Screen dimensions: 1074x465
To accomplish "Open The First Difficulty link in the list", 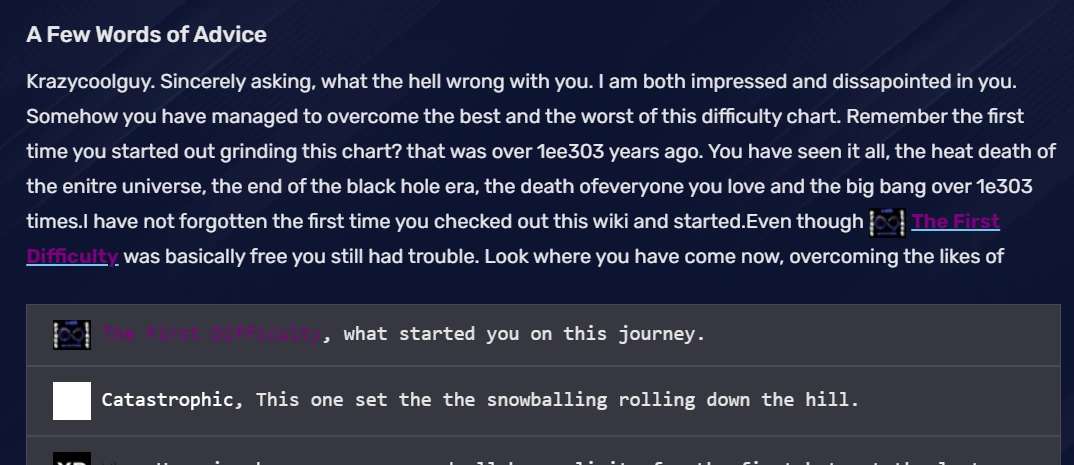I will point(211,334).
